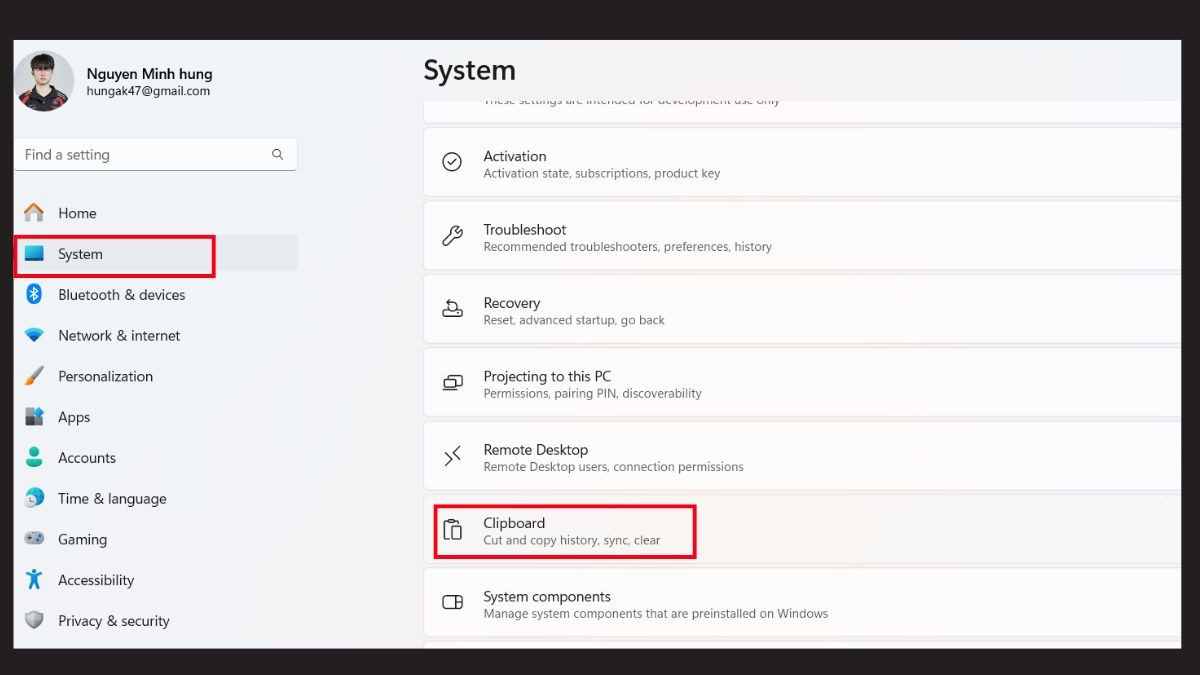This screenshot has width=1200, height=675.
Task: Click the Activation checkmark icon
Action: pos(452,162)
